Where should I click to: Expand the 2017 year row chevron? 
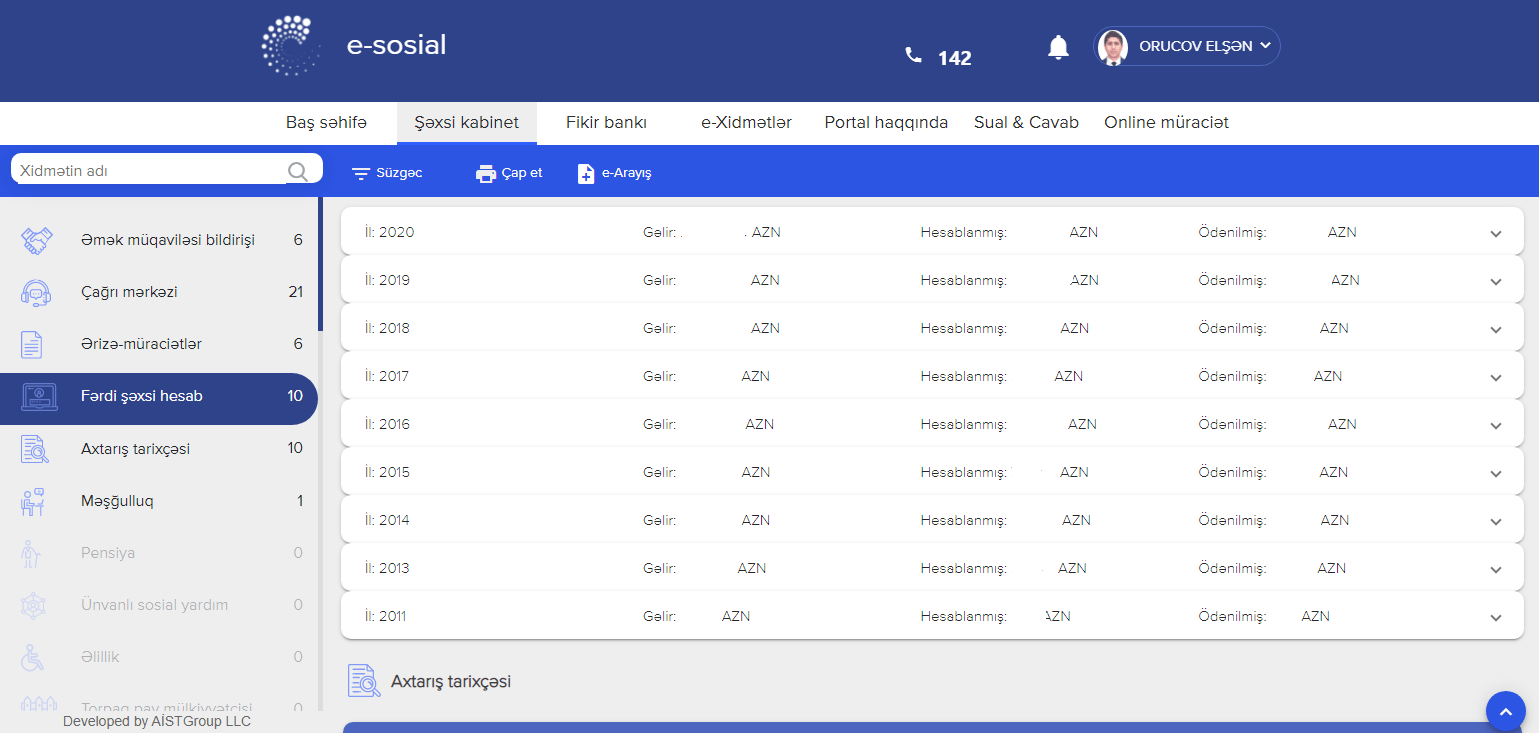pos(1495,378)
